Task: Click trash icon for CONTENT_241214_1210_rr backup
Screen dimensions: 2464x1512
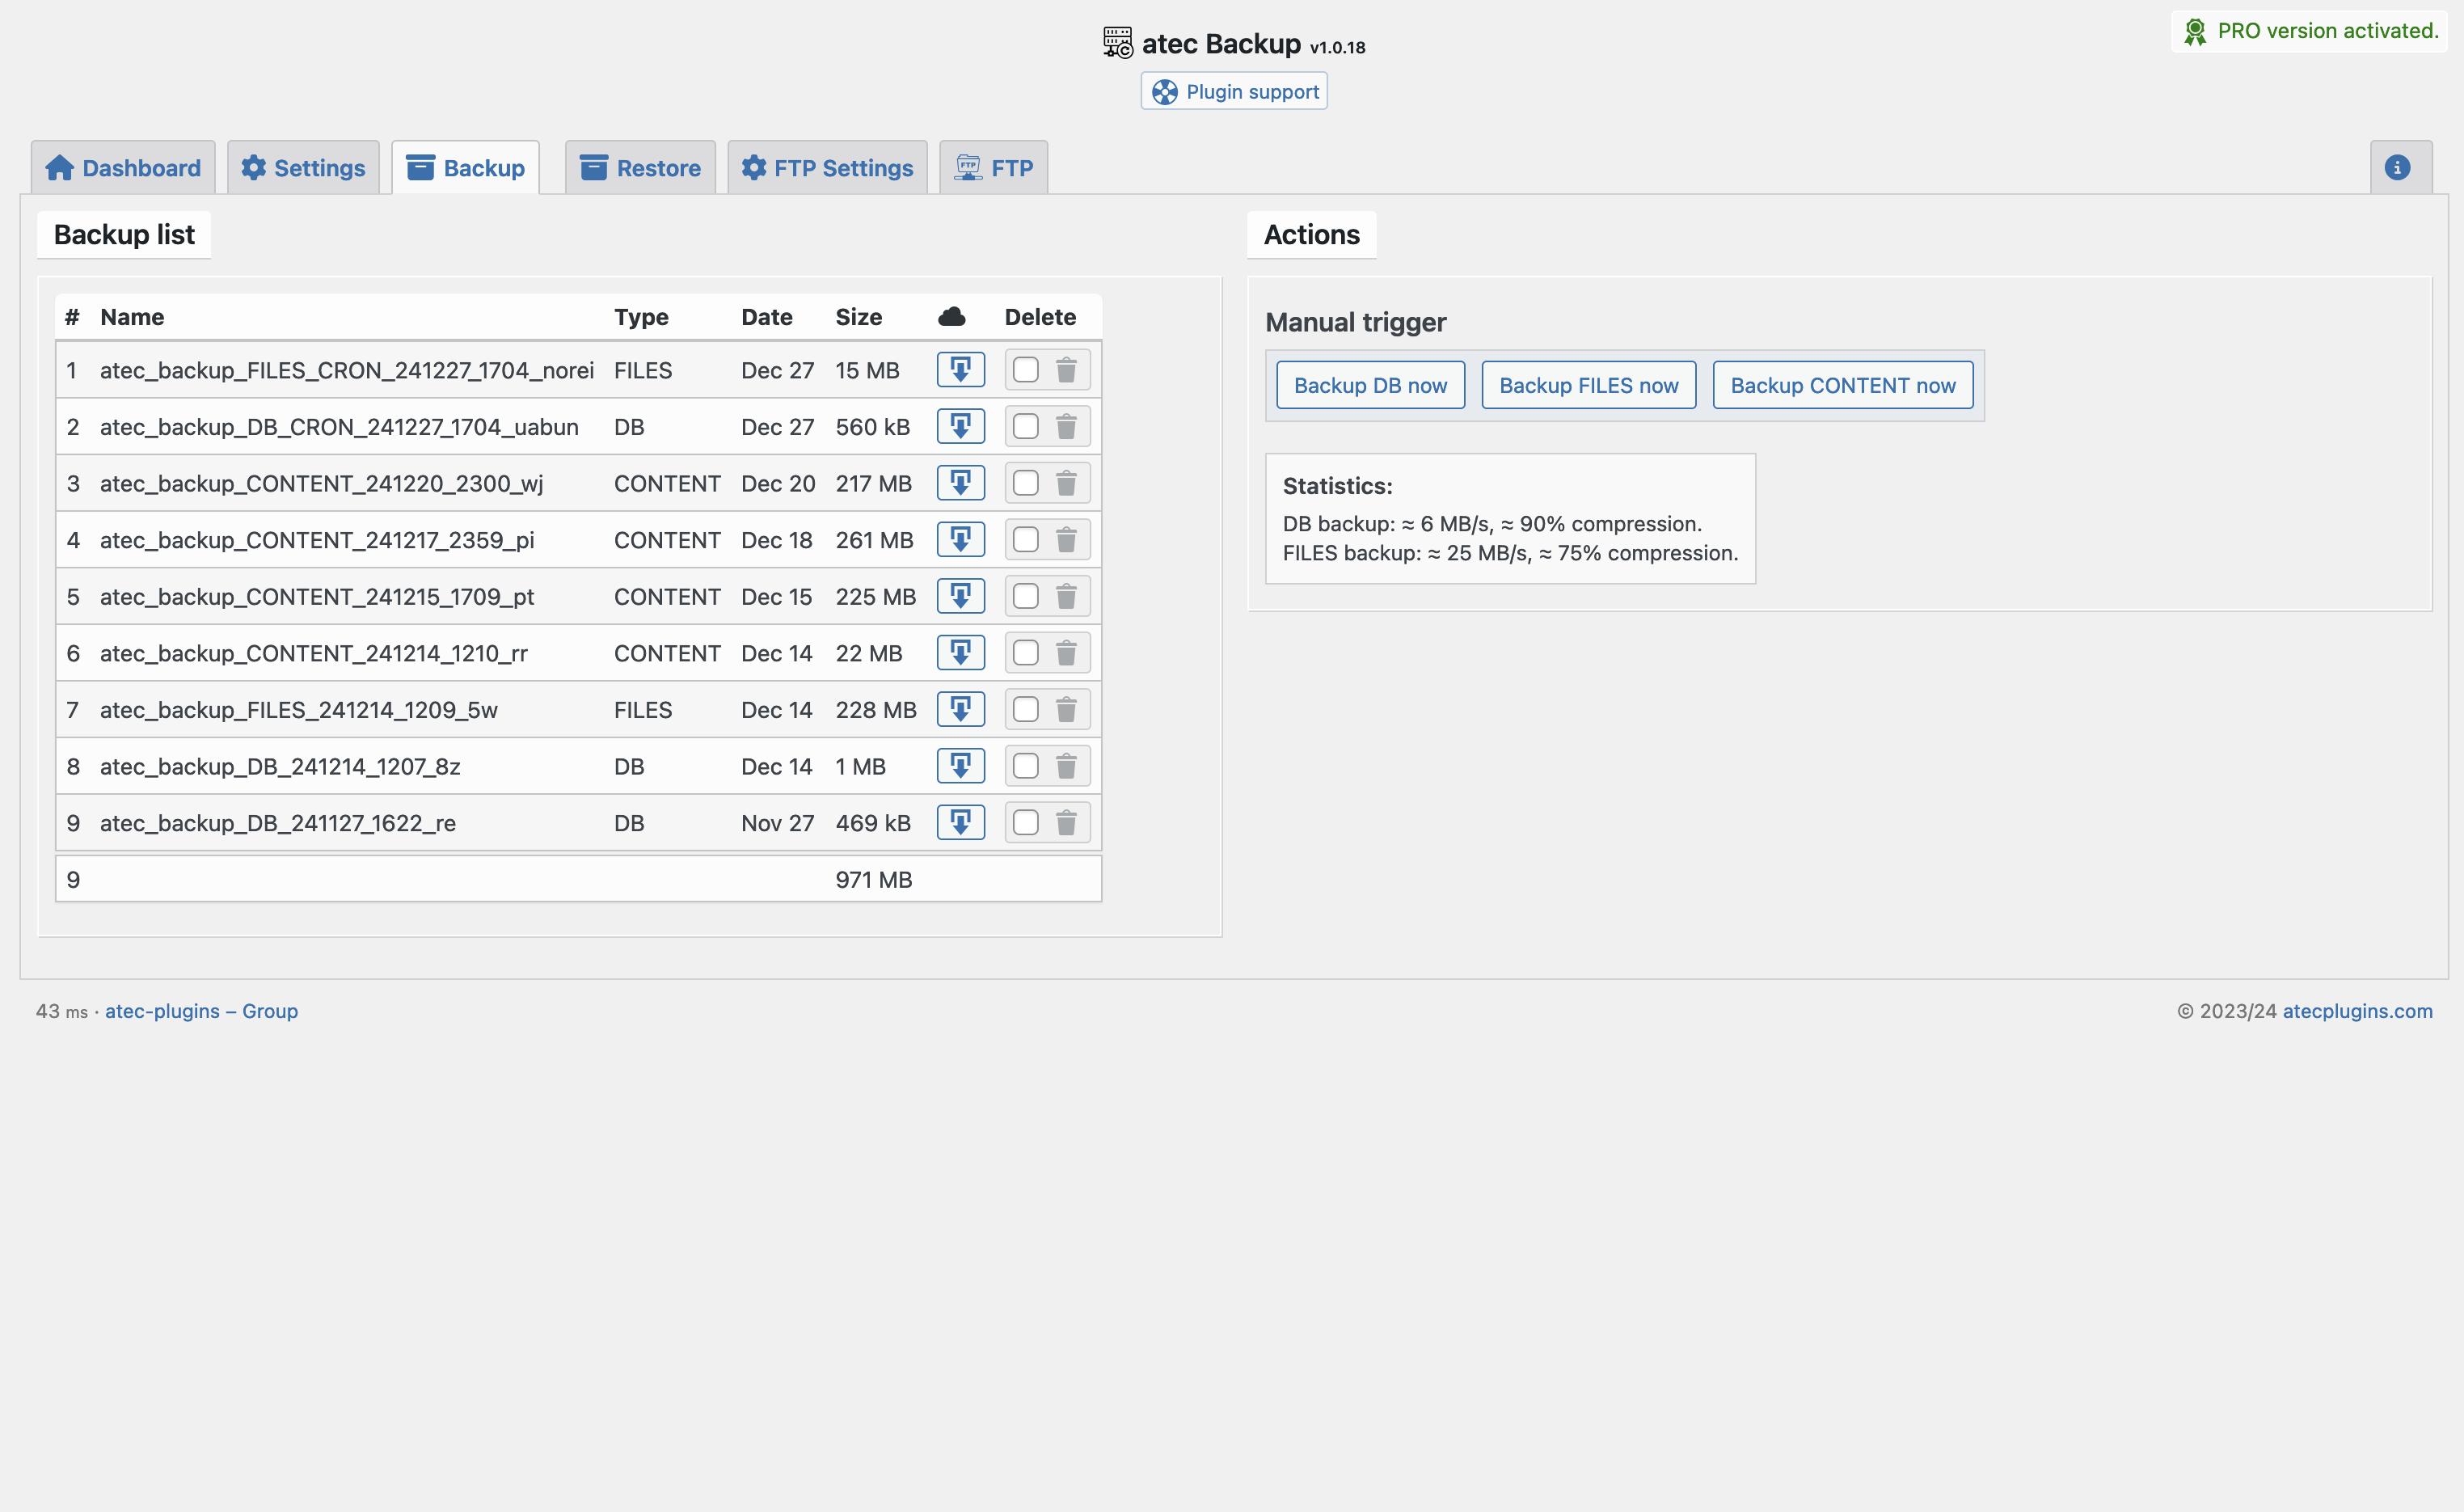Action: coord(1066,653)
